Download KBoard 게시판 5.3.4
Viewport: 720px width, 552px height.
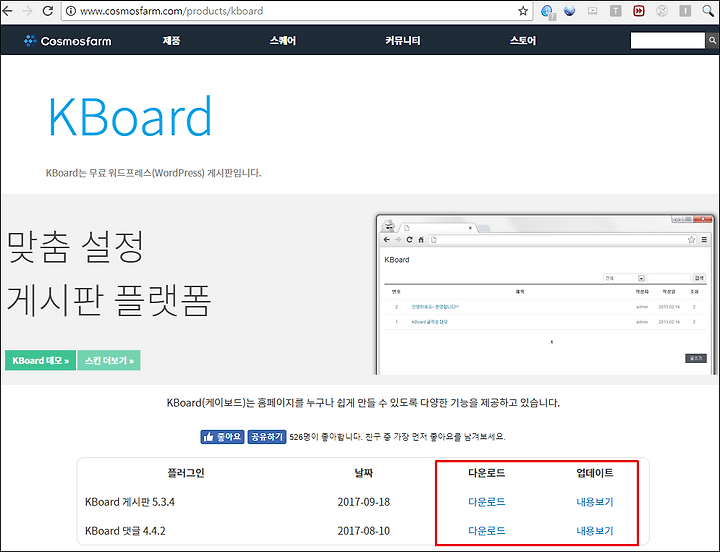coord(487,502)
